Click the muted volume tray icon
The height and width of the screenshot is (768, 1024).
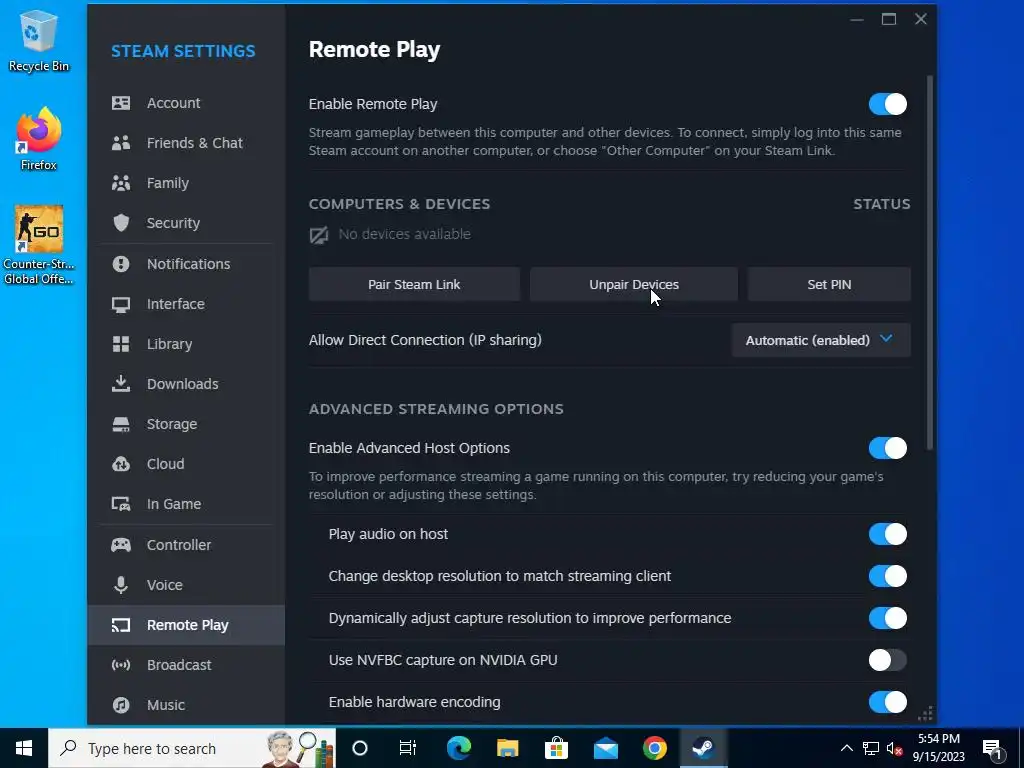pos(894,748)
